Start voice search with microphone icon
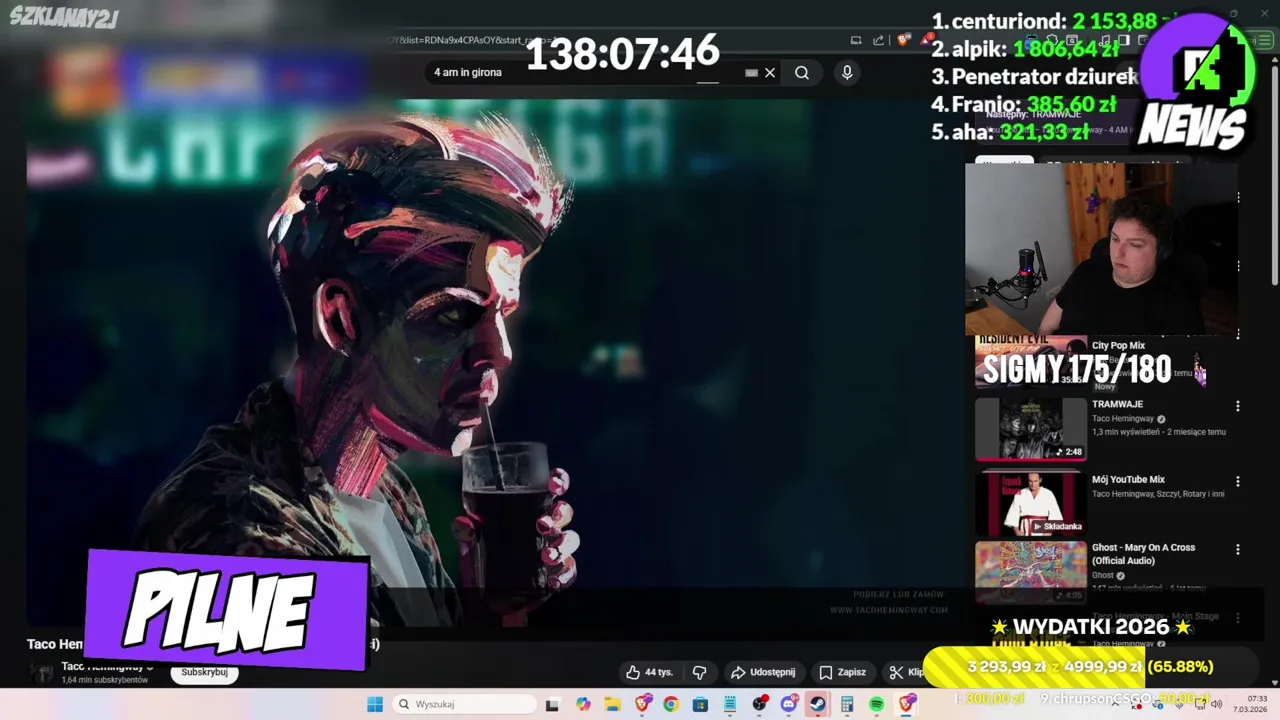The image size is (1280, 720). 847,72
